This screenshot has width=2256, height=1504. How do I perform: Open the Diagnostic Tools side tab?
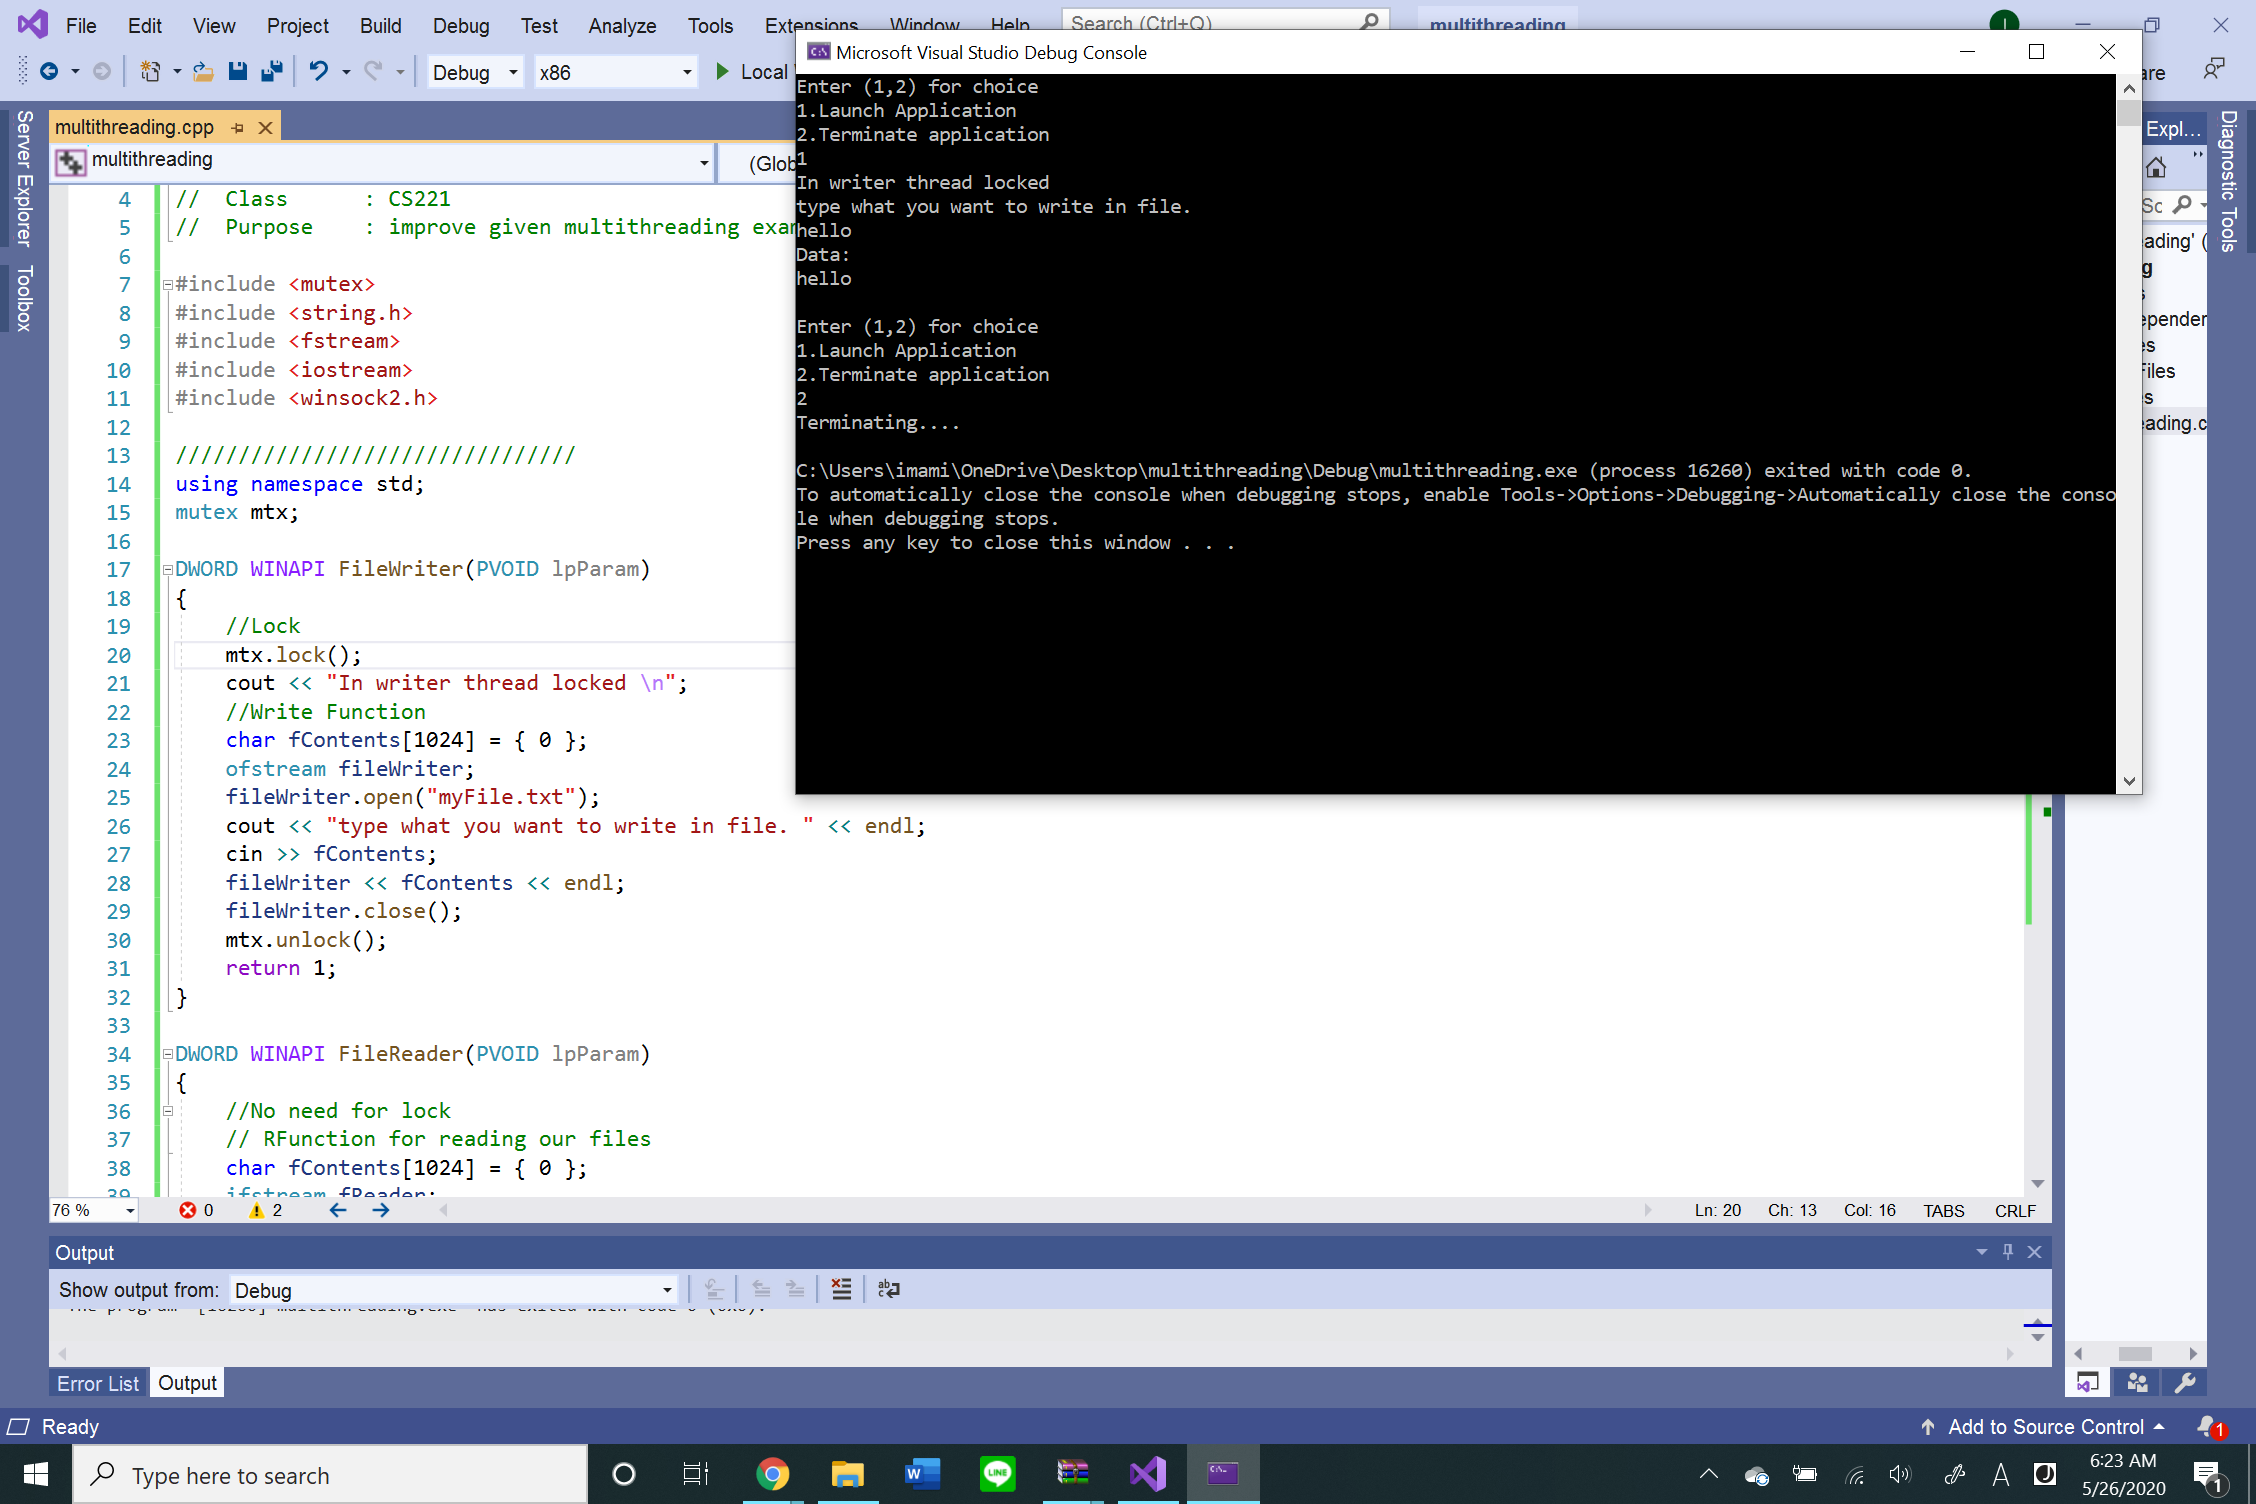coord(2229,181)
